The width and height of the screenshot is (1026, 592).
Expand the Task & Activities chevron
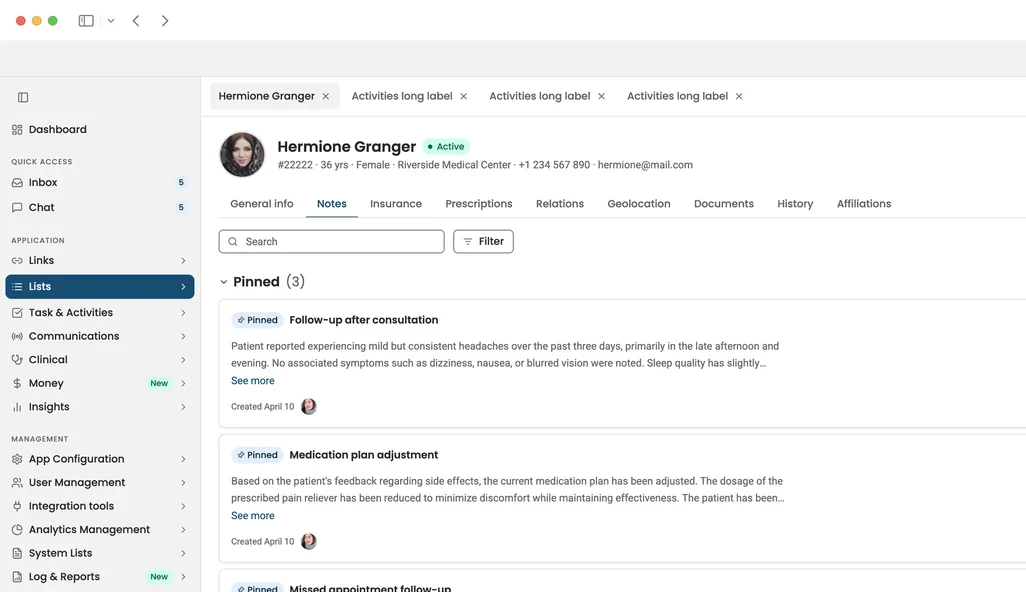coord(183,313)
